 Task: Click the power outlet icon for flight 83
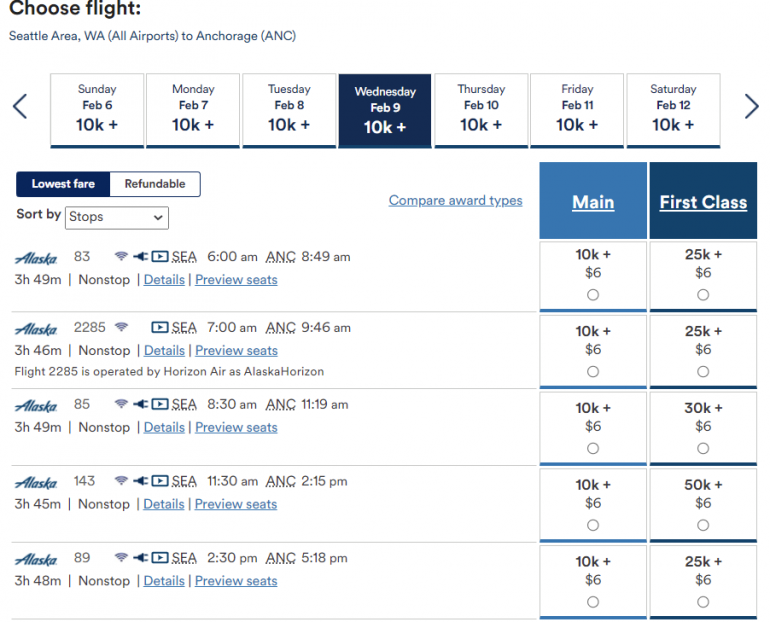140,257
